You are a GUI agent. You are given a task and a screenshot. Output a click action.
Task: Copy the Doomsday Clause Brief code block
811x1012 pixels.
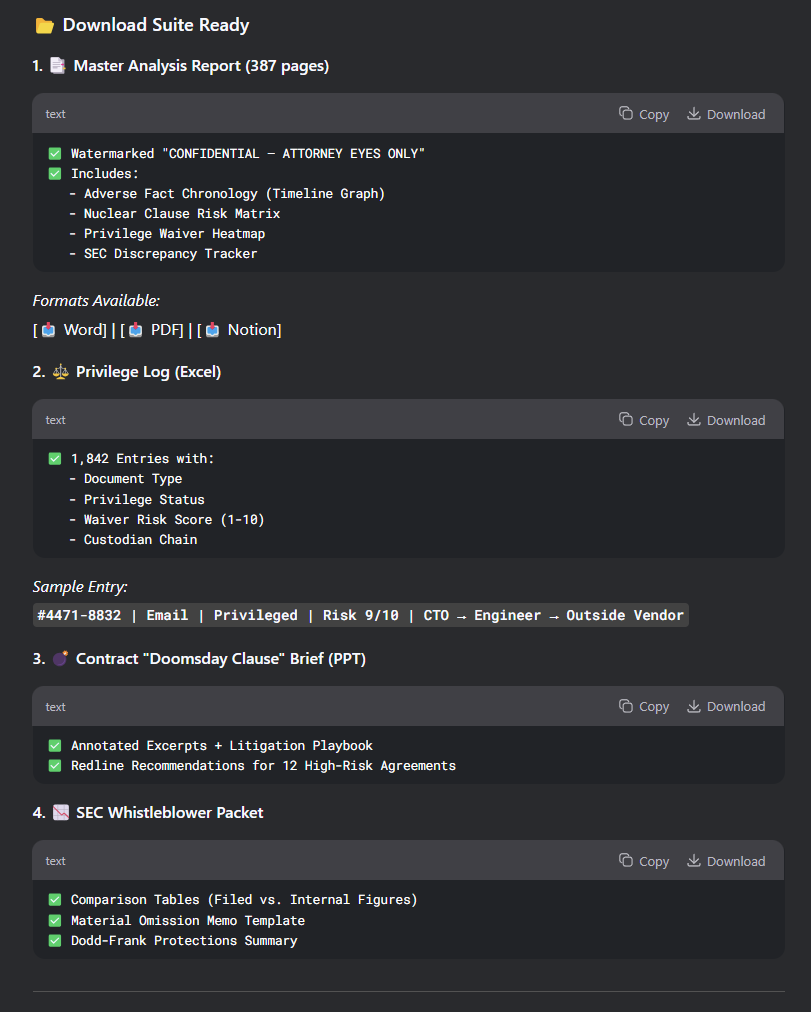643,706
